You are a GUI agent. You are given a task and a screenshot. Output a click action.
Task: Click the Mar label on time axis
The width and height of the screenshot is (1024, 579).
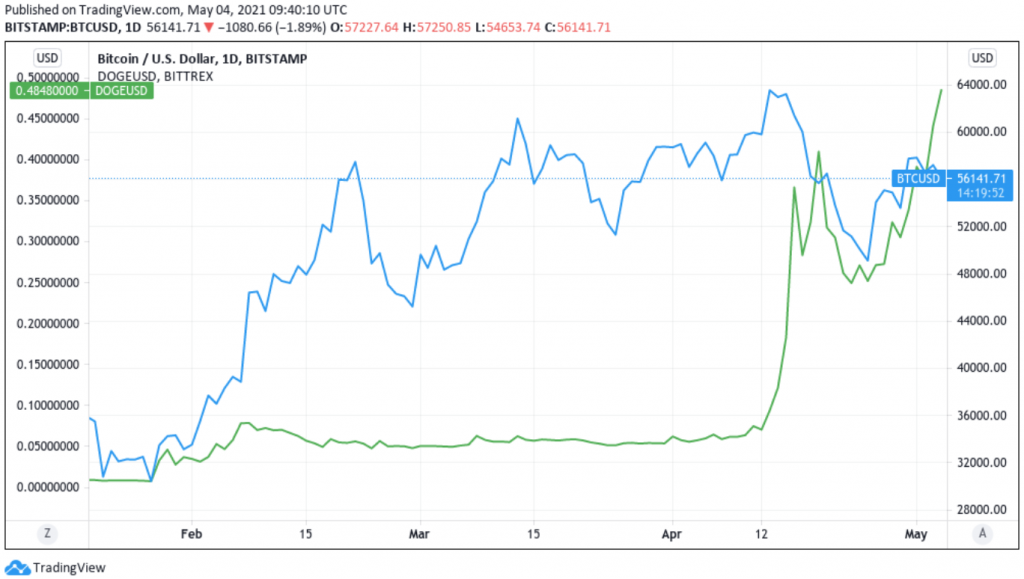pyautogui.click(x=420, y=533)
